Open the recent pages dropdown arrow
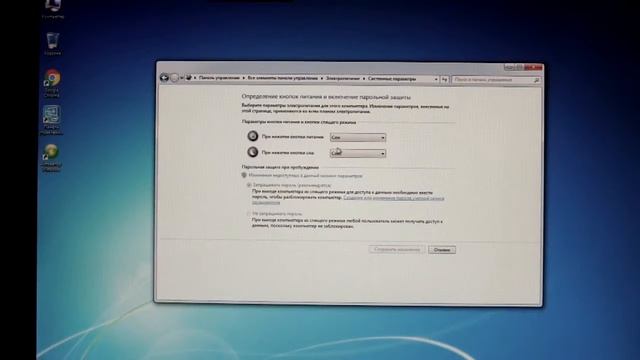The image size is (640, 360). [x=182, y=78]
